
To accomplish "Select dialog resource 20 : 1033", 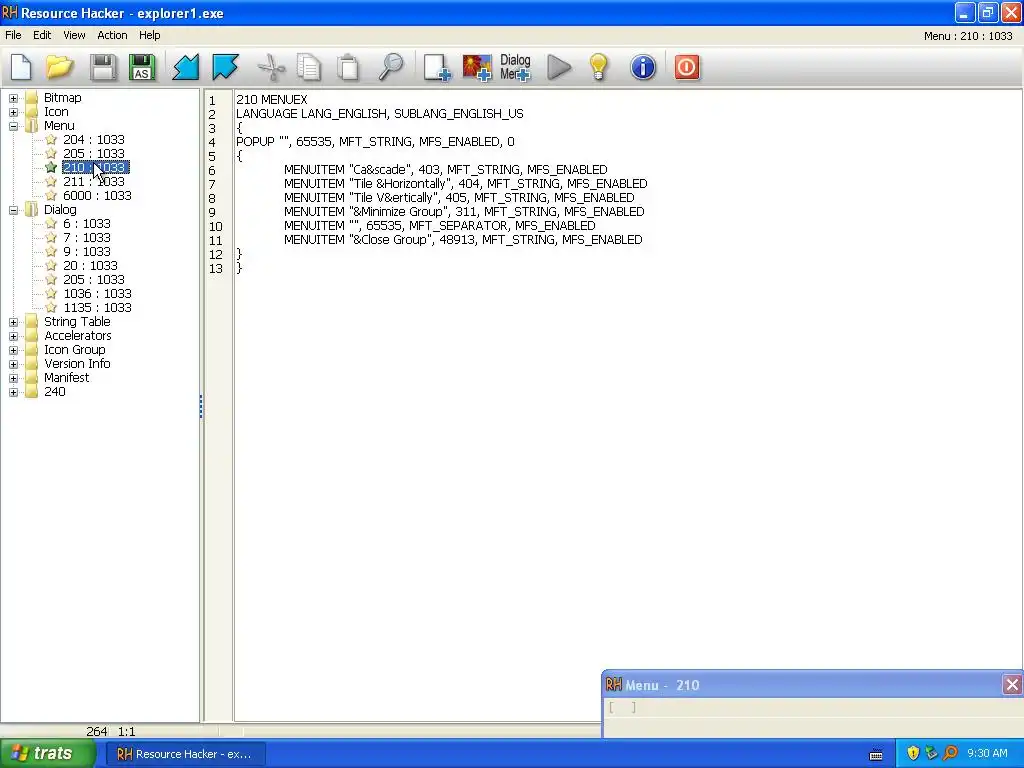I will tap(90, 266).
